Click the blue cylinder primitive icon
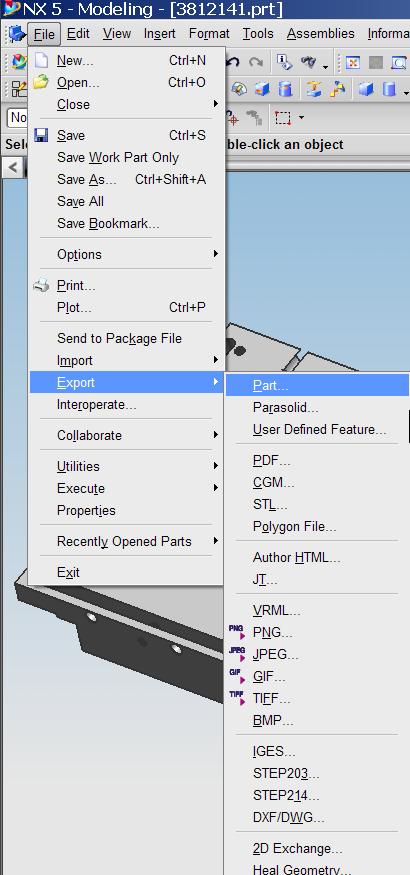Image resolution: width=410 pixels, height=875 pixels. pos(390,89)
